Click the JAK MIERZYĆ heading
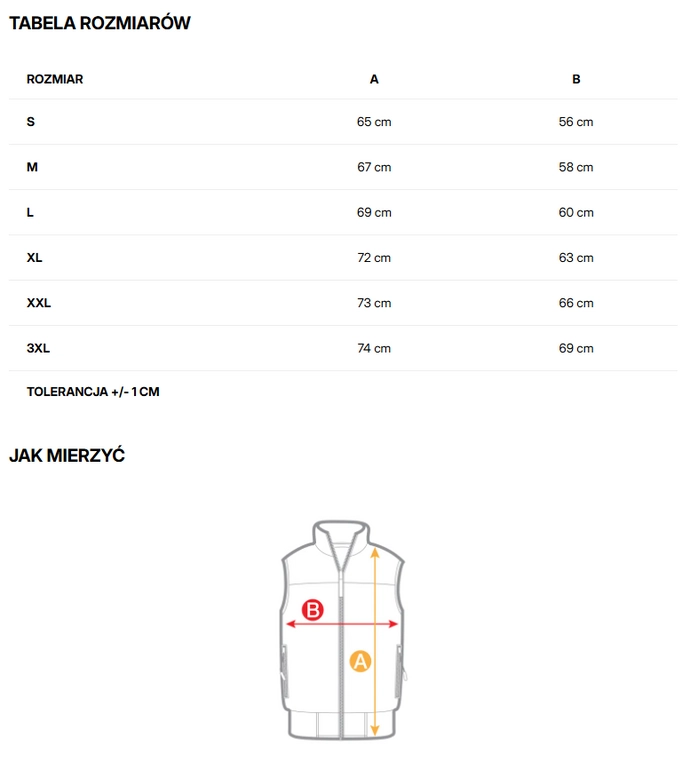Viewport: 690px width, 769px height. pyautogui.click(x=67, y=456)
